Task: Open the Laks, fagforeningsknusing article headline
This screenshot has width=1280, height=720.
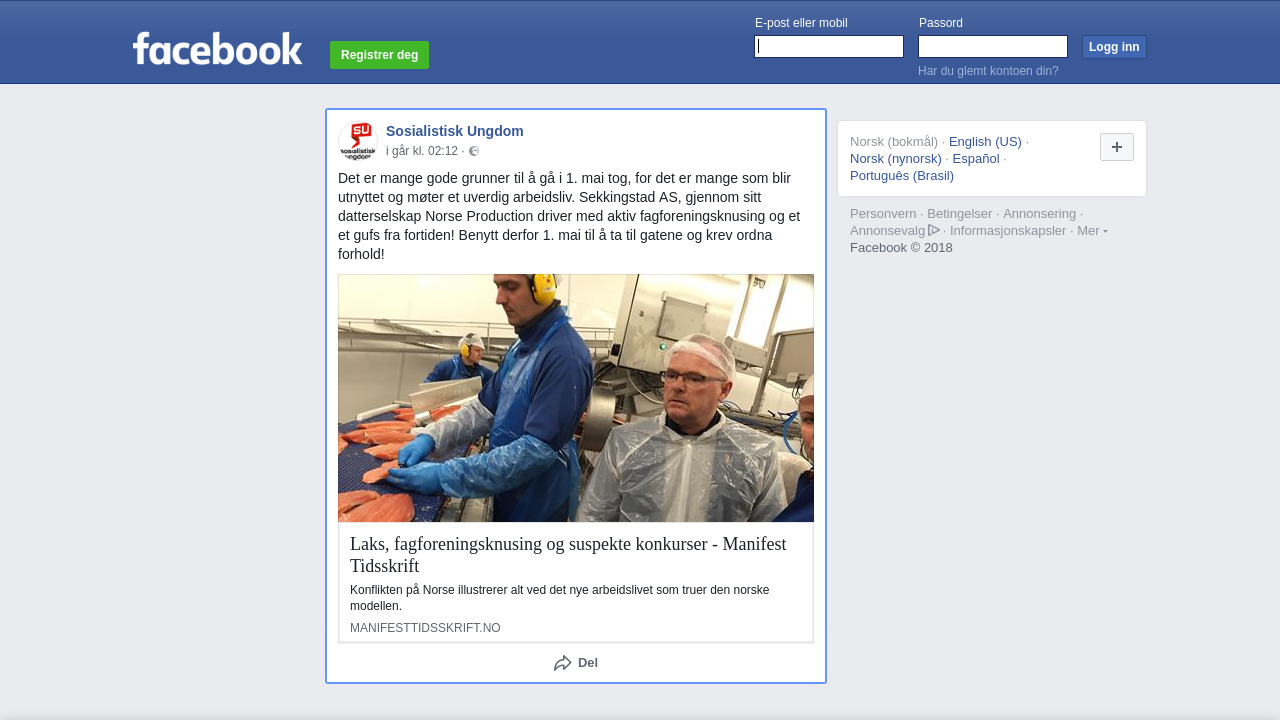Action: click(568, 555)
